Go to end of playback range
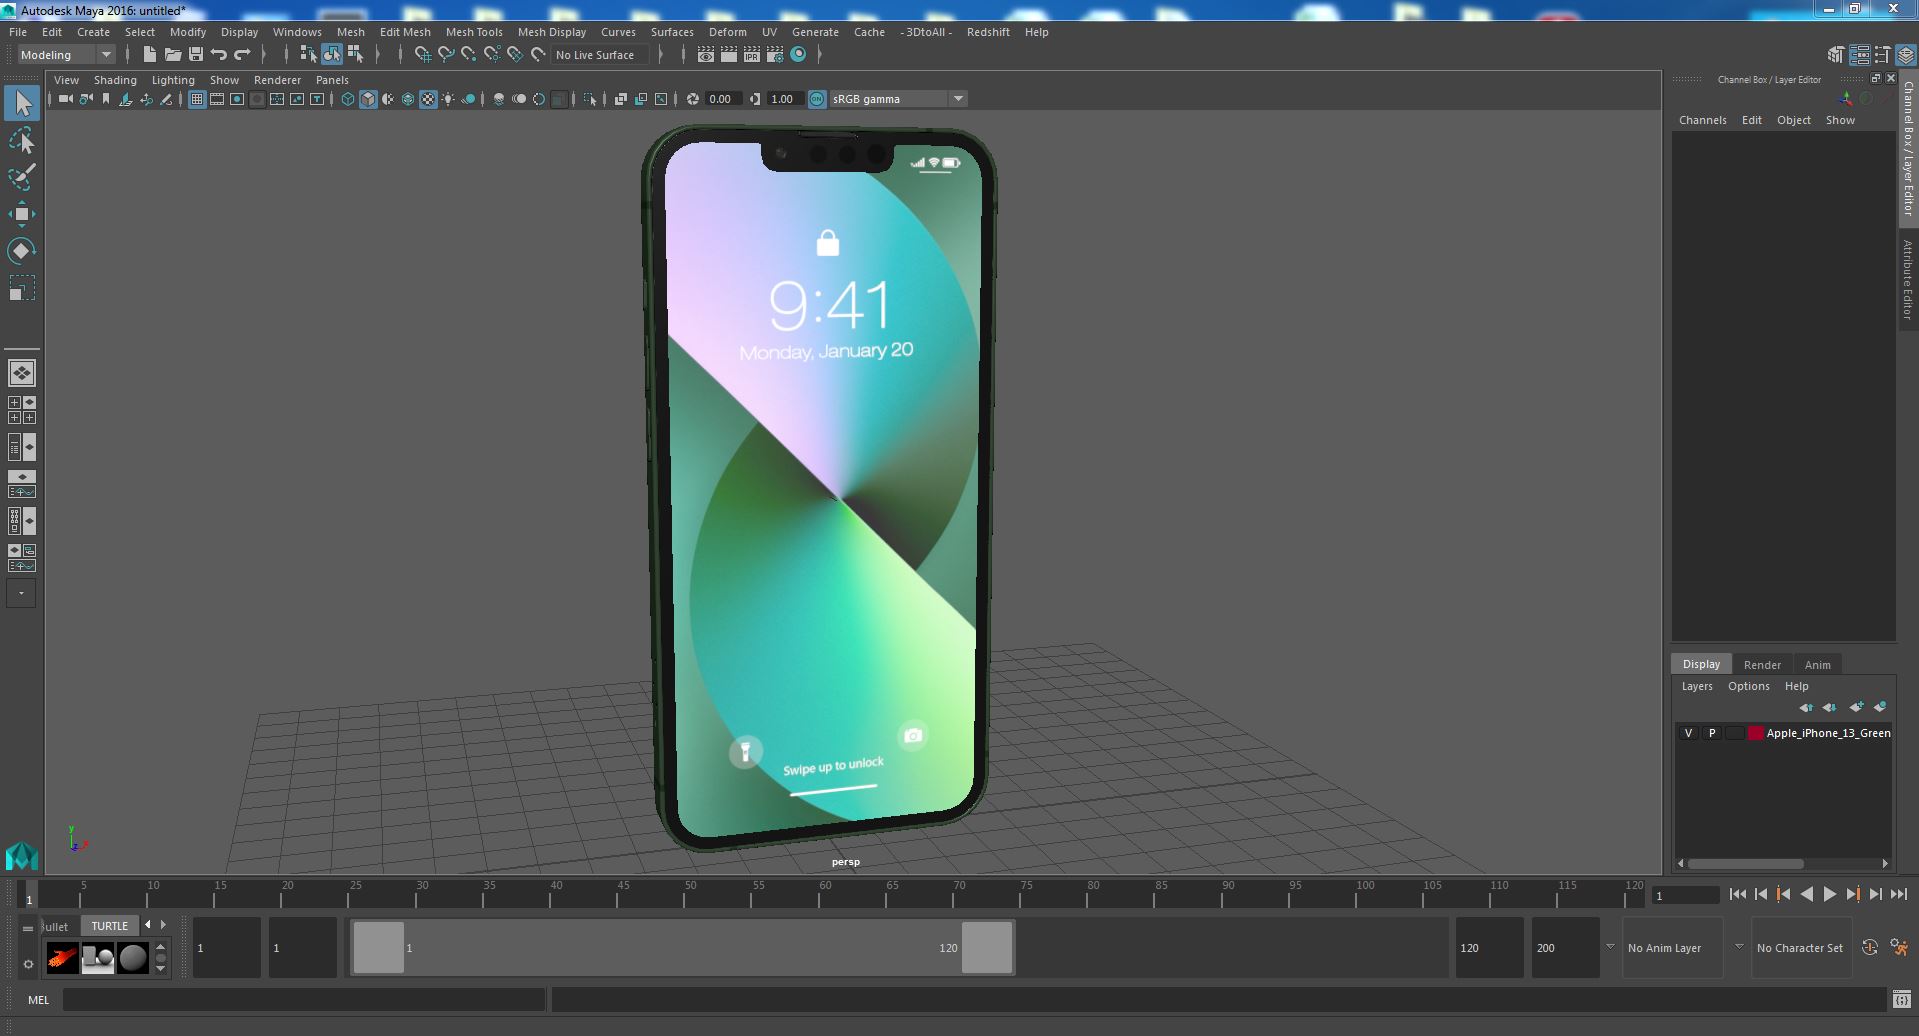The height and width of the screenshot is (1036, 1919). click(x=1898, y=895)
